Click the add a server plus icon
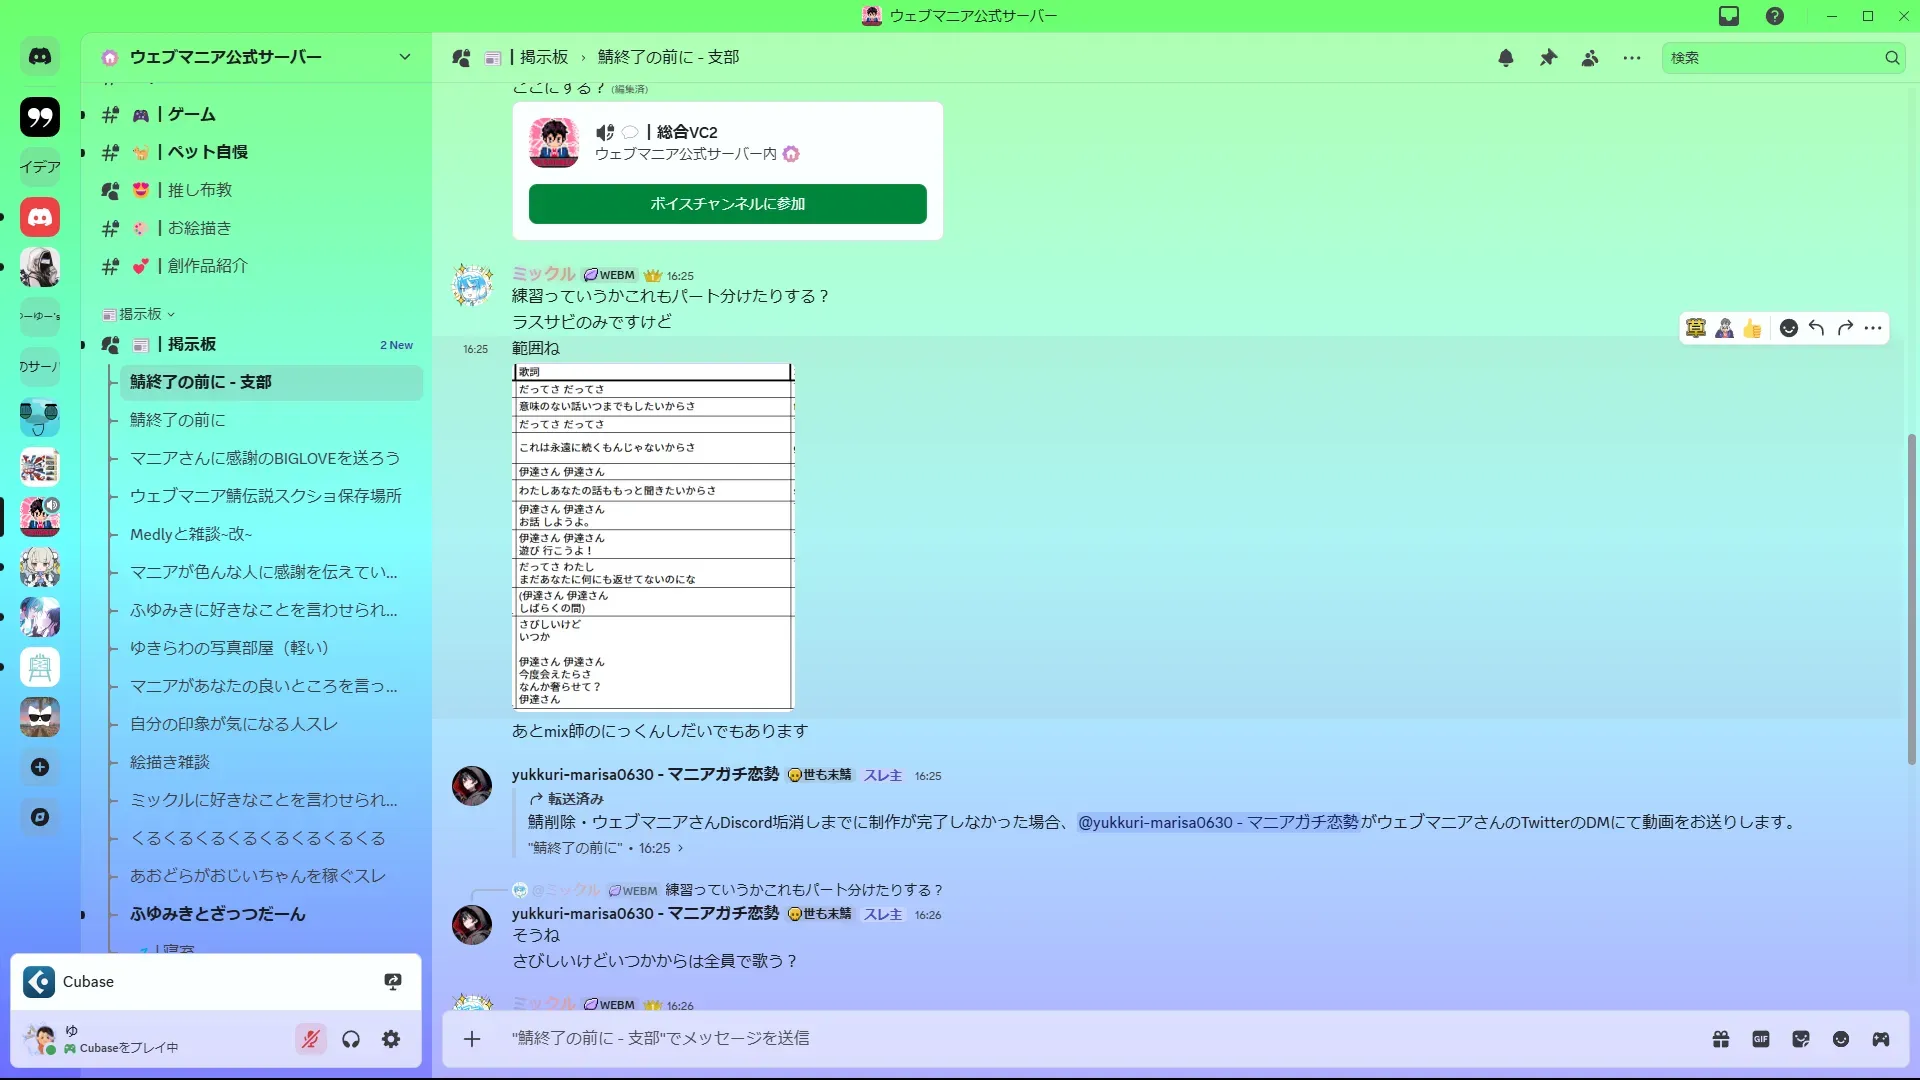 (x=40, y=767)
